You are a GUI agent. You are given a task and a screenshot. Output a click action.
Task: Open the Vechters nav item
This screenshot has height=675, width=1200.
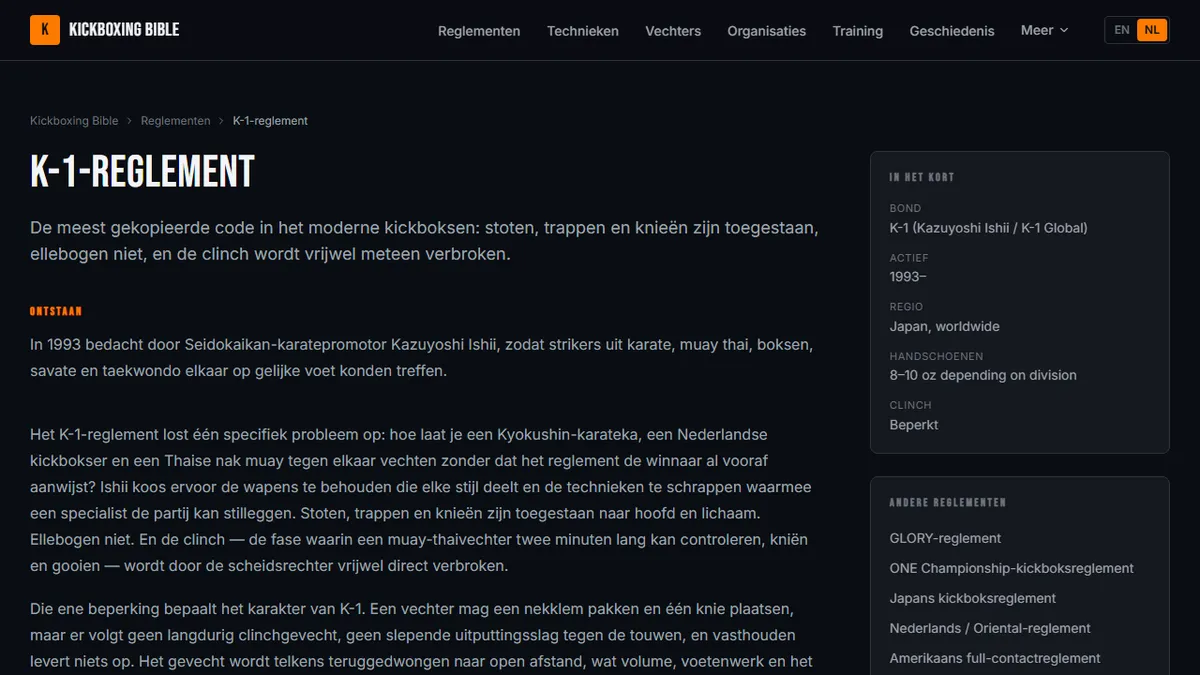673,31
